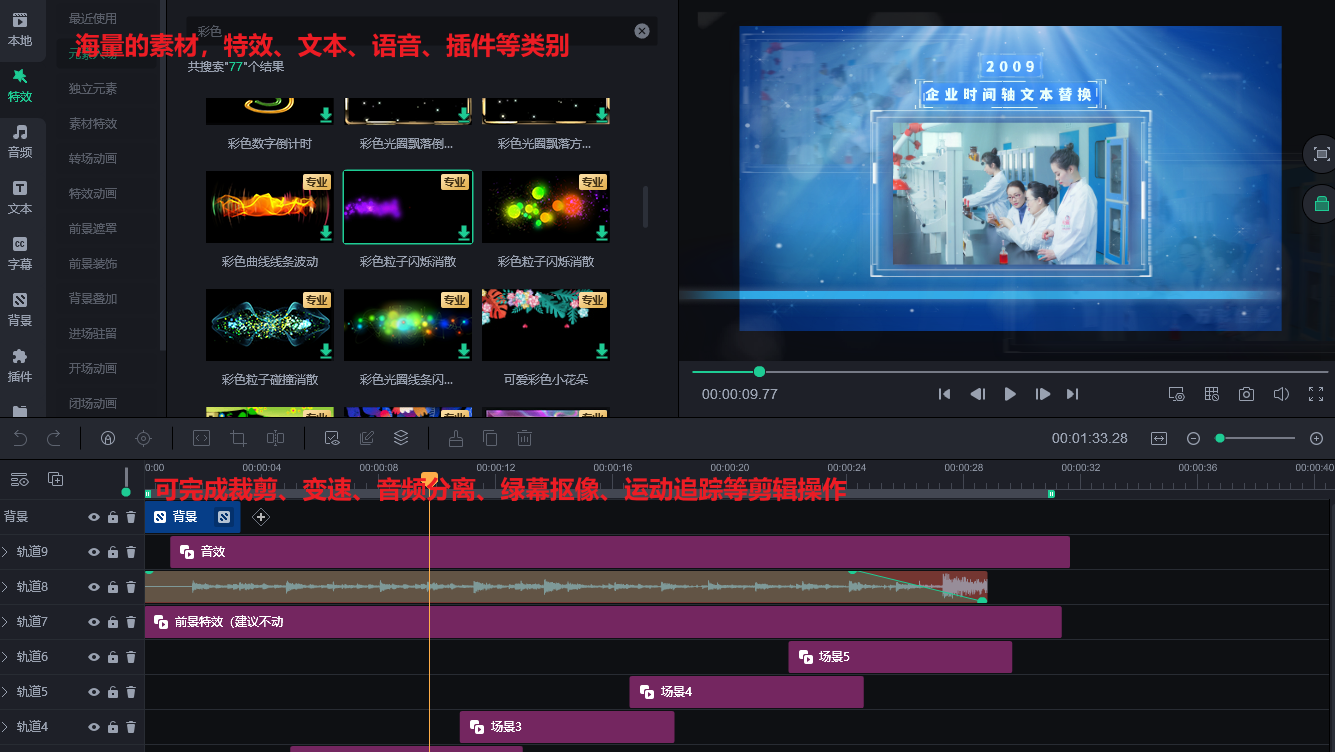Image resolution: width=1335 pixels, height=752 pixels.
Task: Select 转场动画 category
Action: point(93,159)
